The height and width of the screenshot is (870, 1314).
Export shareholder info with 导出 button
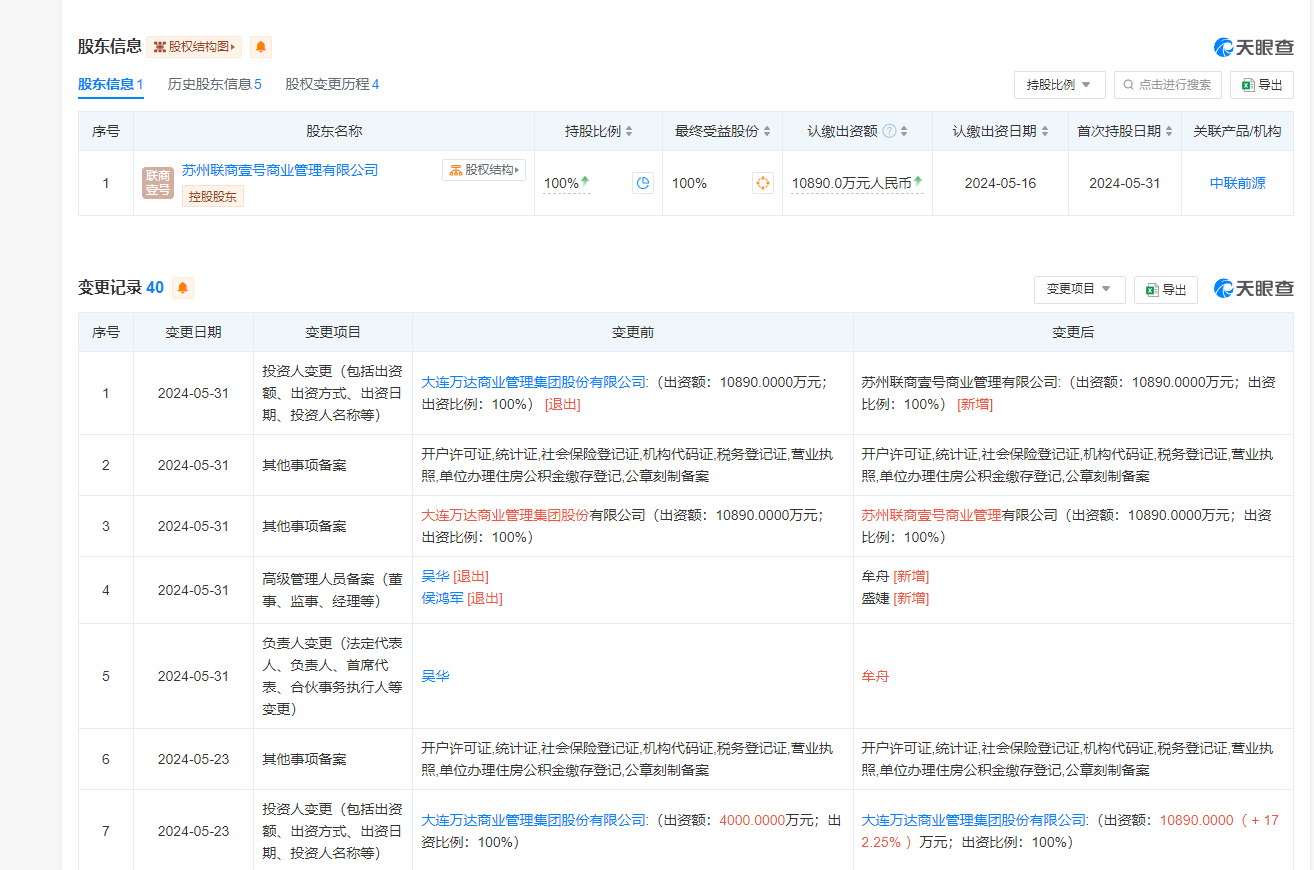(x=1262, y=85)
